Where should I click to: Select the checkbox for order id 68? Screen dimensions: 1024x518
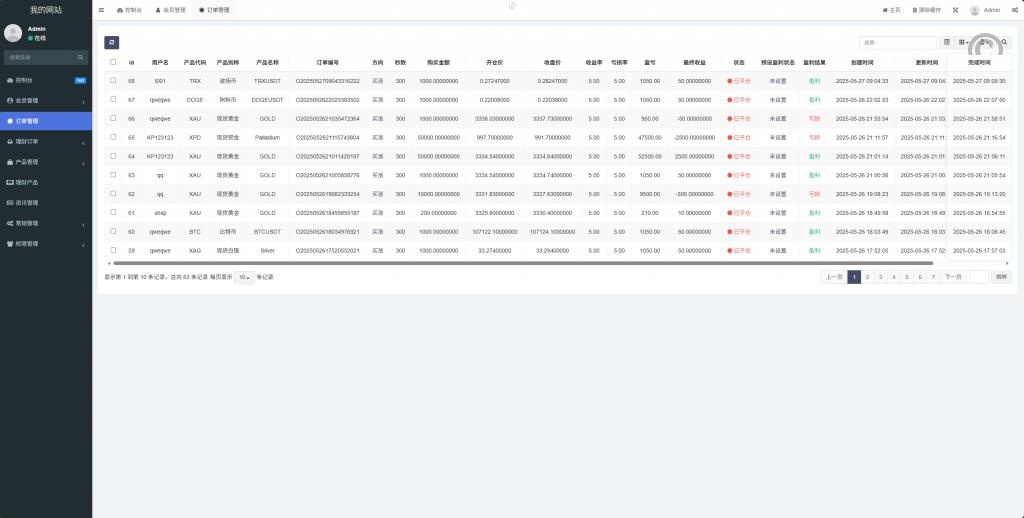pyautogui.click(x=113, y=80)
